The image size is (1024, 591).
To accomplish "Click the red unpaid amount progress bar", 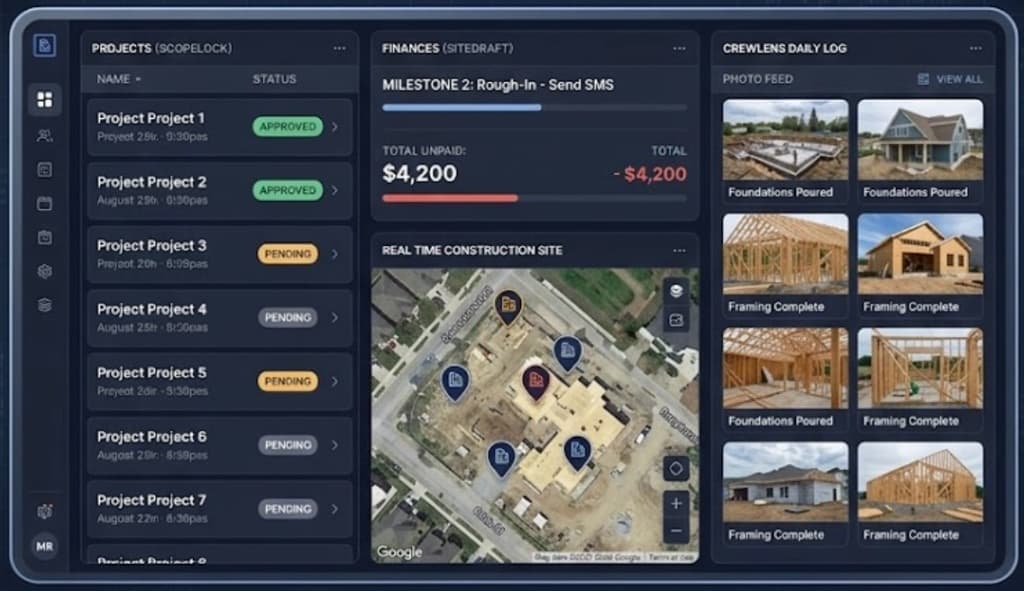I will (x=449, y=199).
